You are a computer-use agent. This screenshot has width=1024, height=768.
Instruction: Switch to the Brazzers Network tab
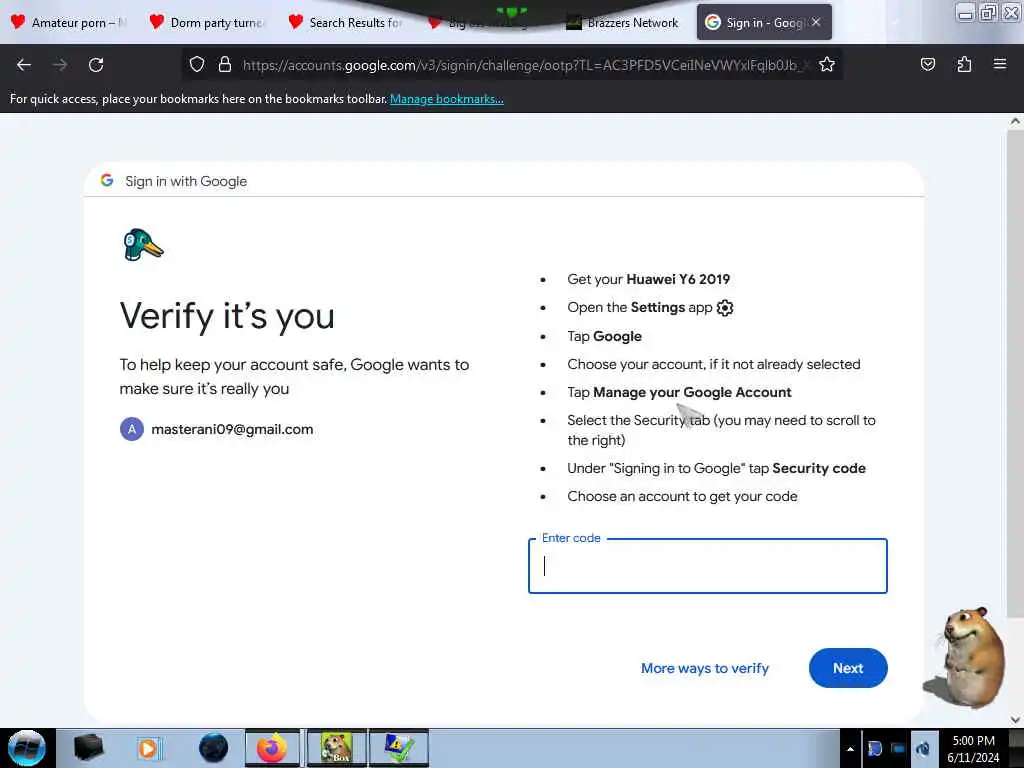[622, 22]
